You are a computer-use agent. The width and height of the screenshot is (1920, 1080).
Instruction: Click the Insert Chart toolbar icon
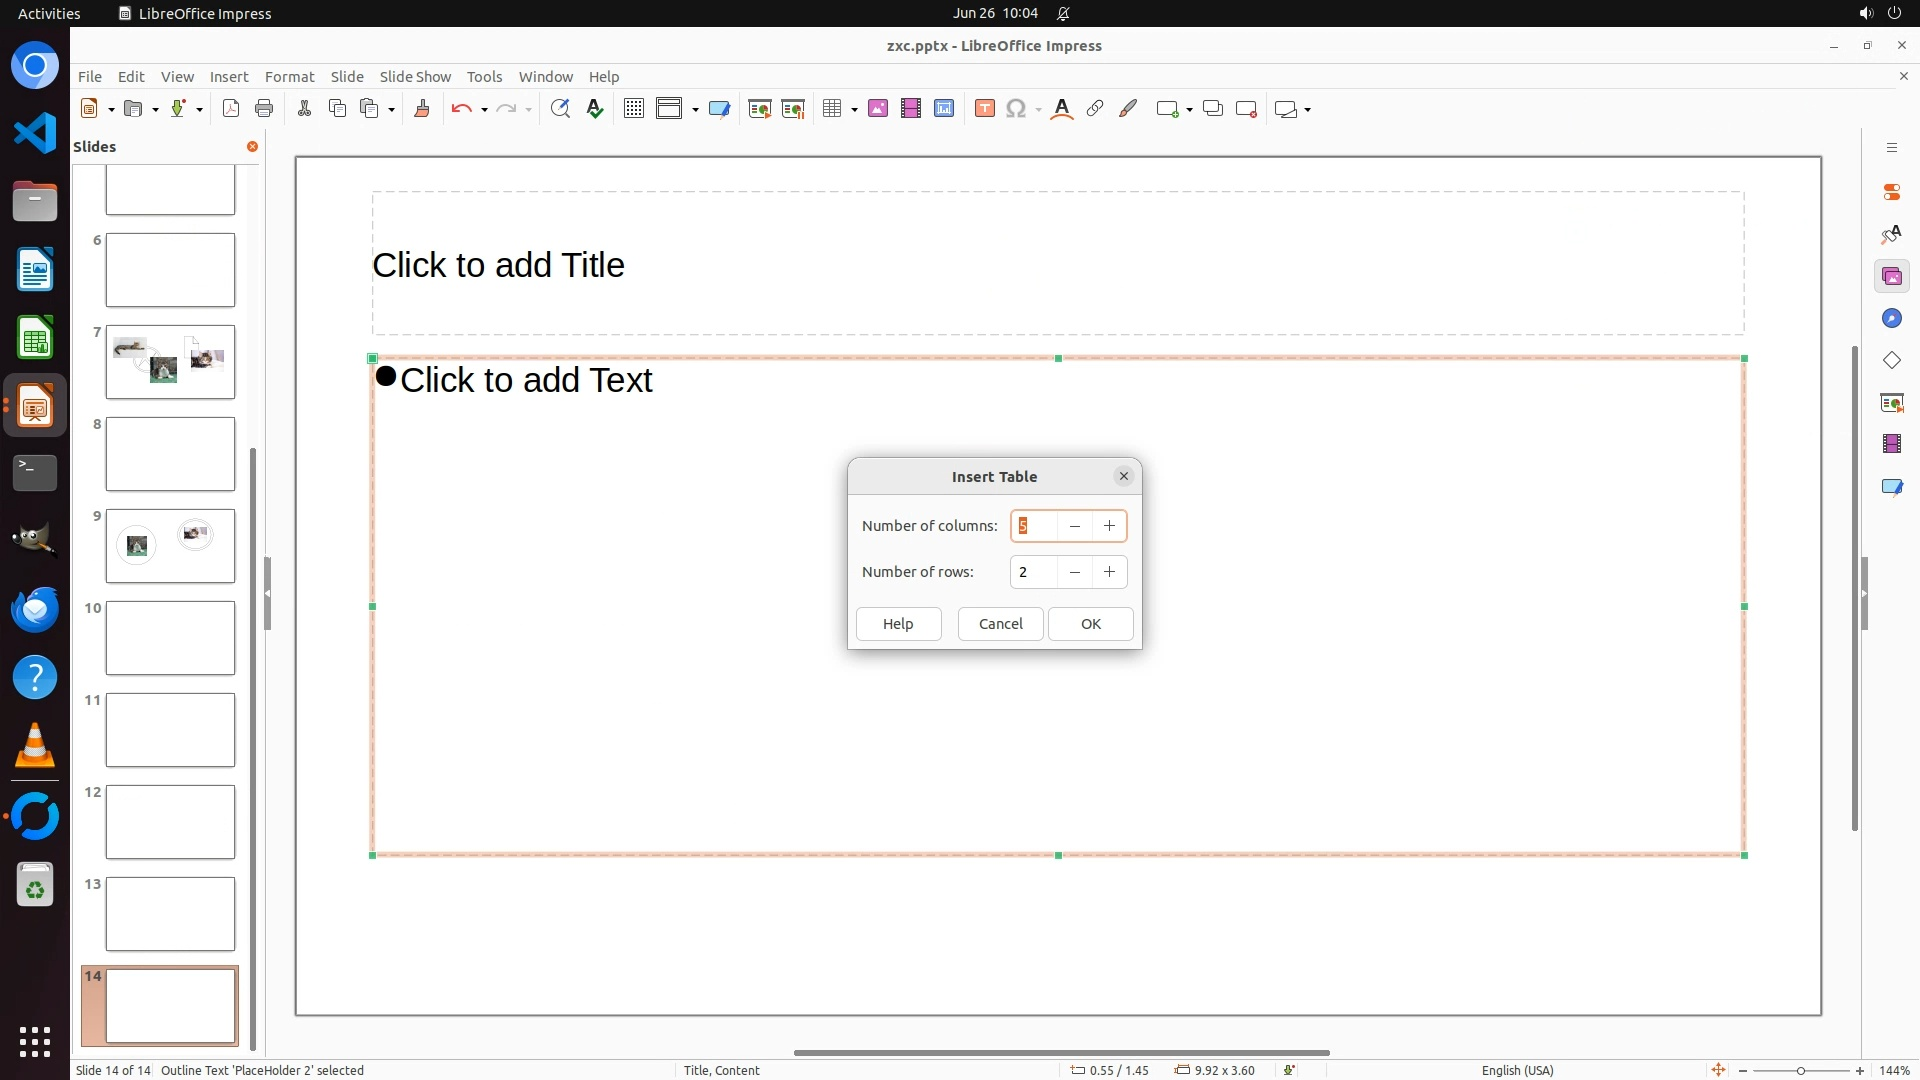944,109
